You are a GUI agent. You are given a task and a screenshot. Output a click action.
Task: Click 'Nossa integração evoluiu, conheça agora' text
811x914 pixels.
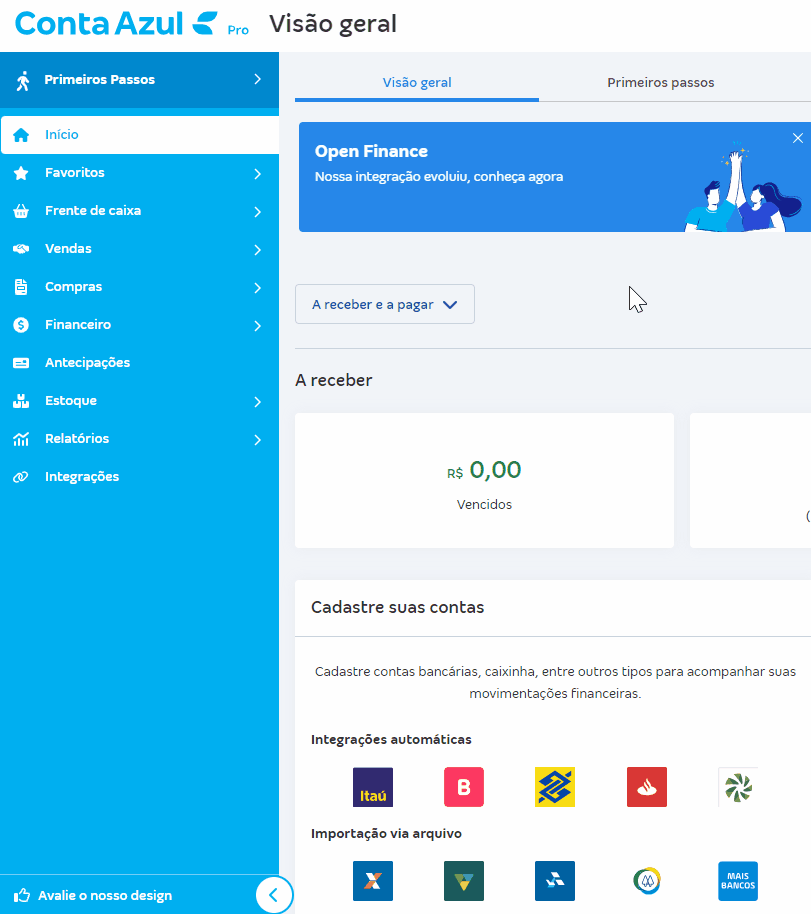point(439,177)
